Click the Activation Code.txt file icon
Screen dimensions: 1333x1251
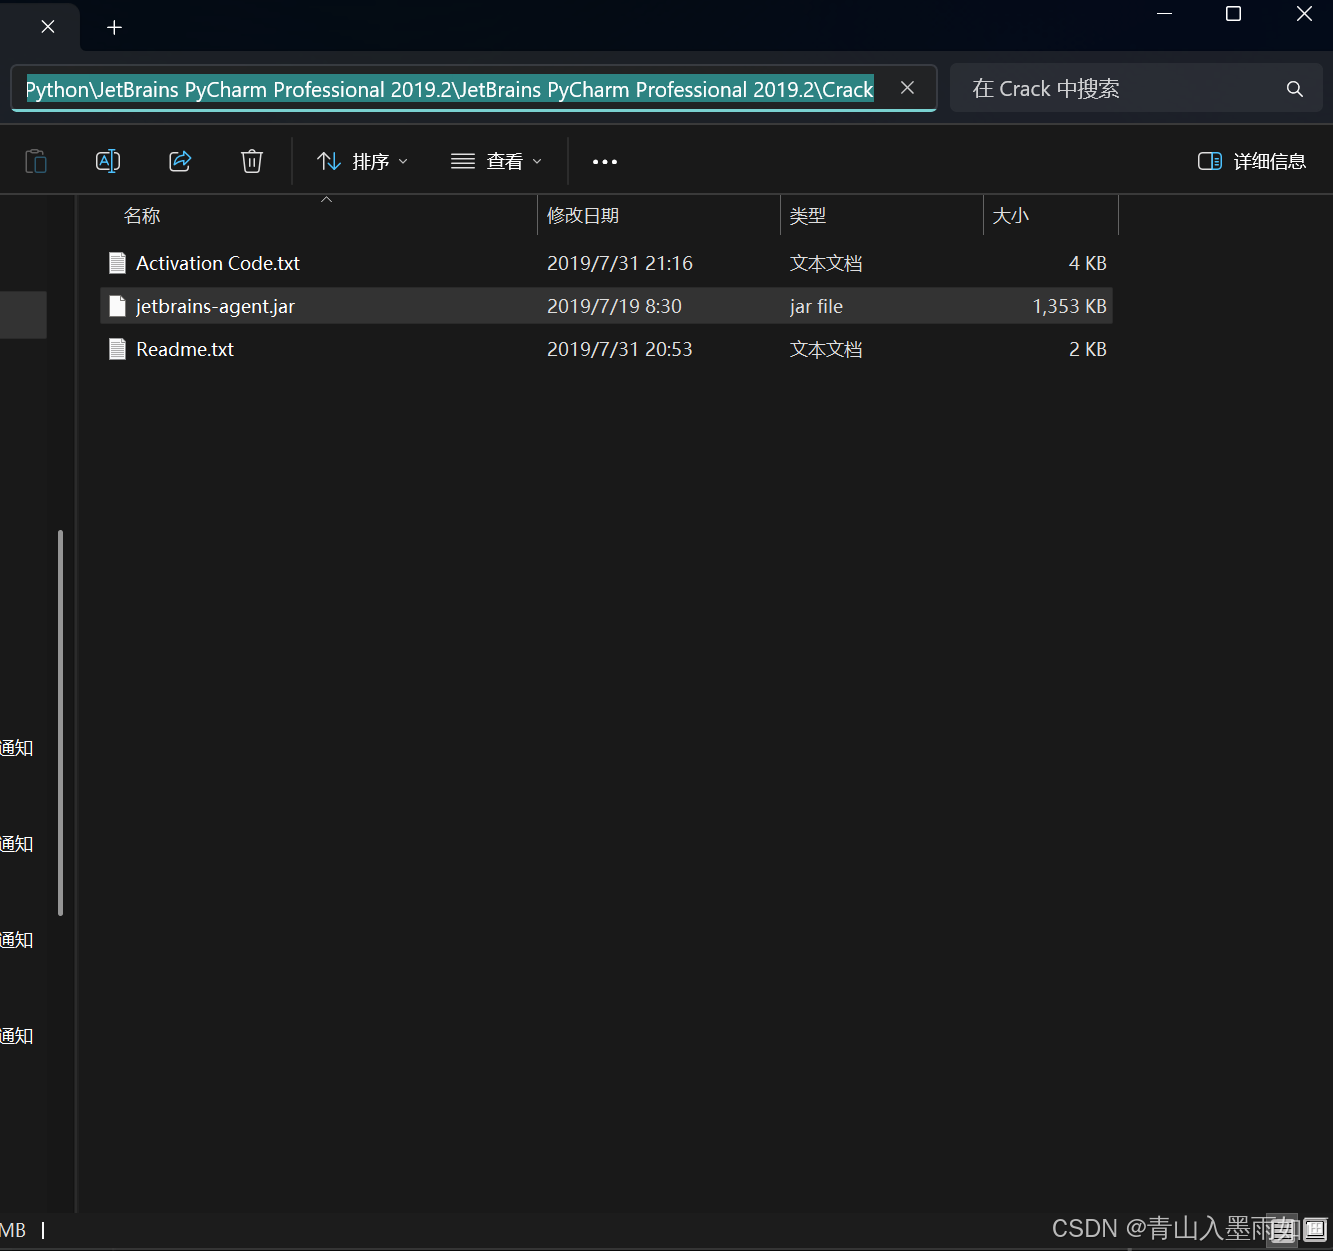(117, 263)
